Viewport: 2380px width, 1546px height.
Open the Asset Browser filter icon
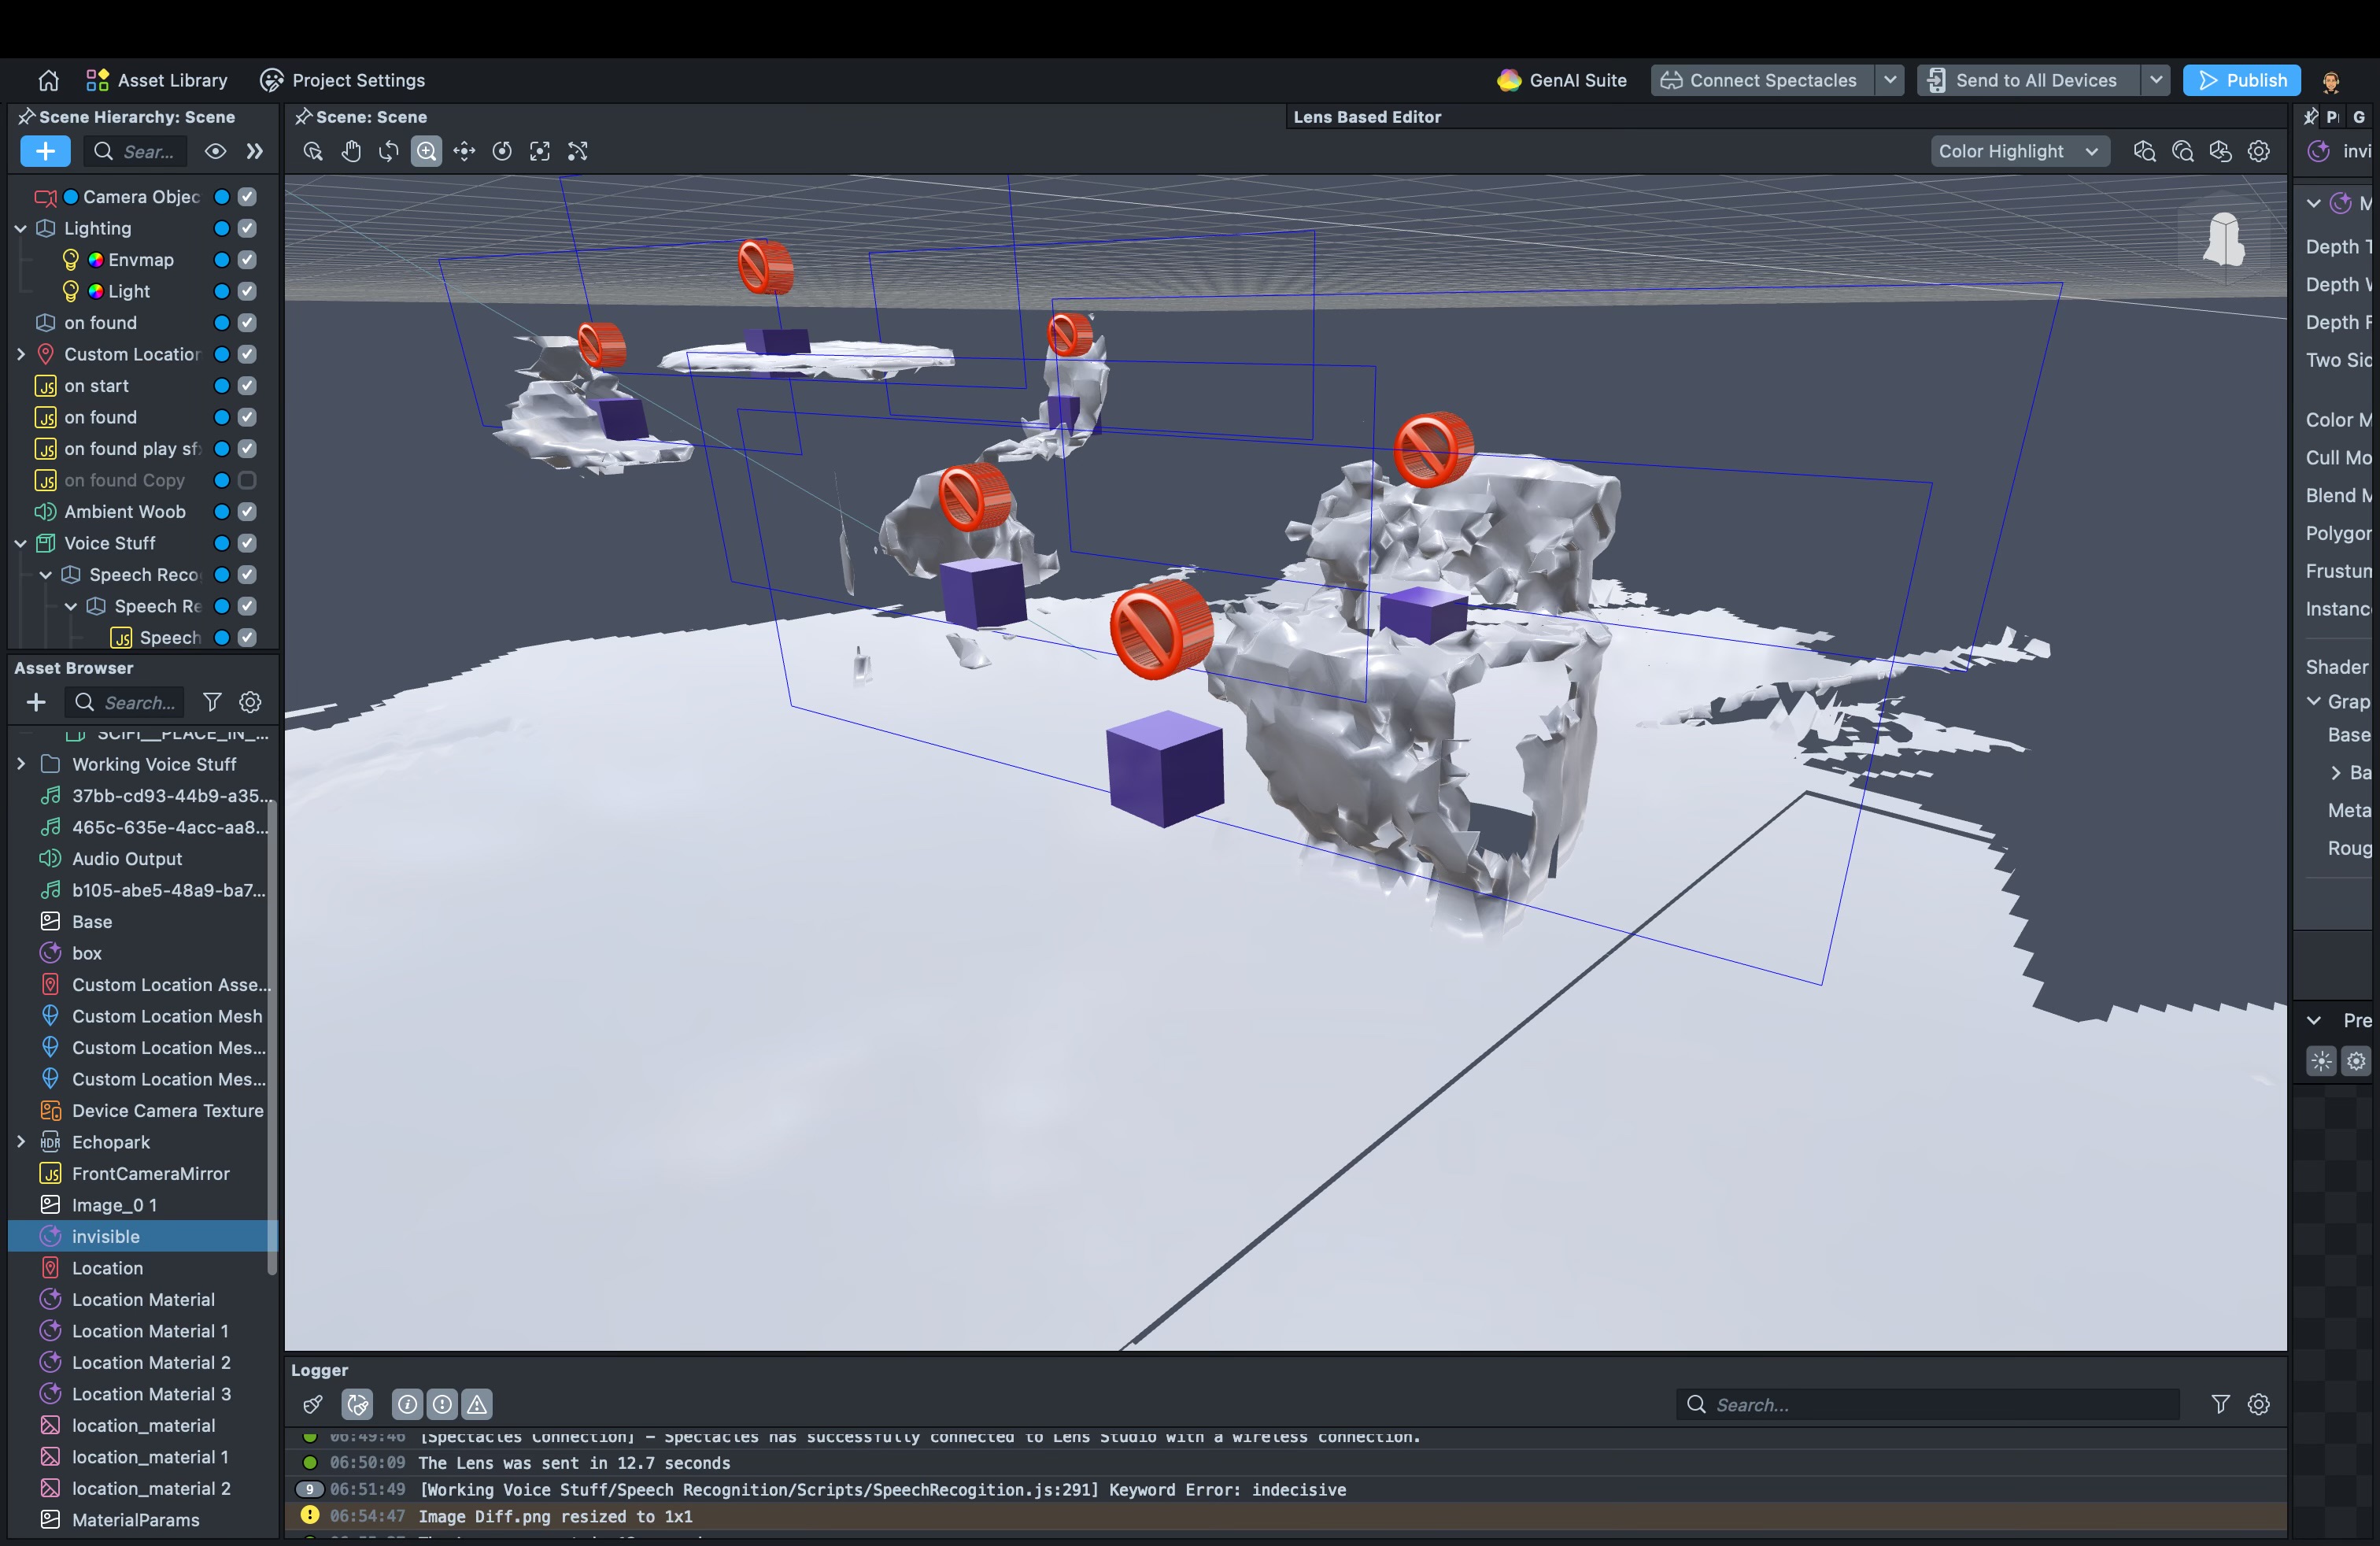pos(212,702)
